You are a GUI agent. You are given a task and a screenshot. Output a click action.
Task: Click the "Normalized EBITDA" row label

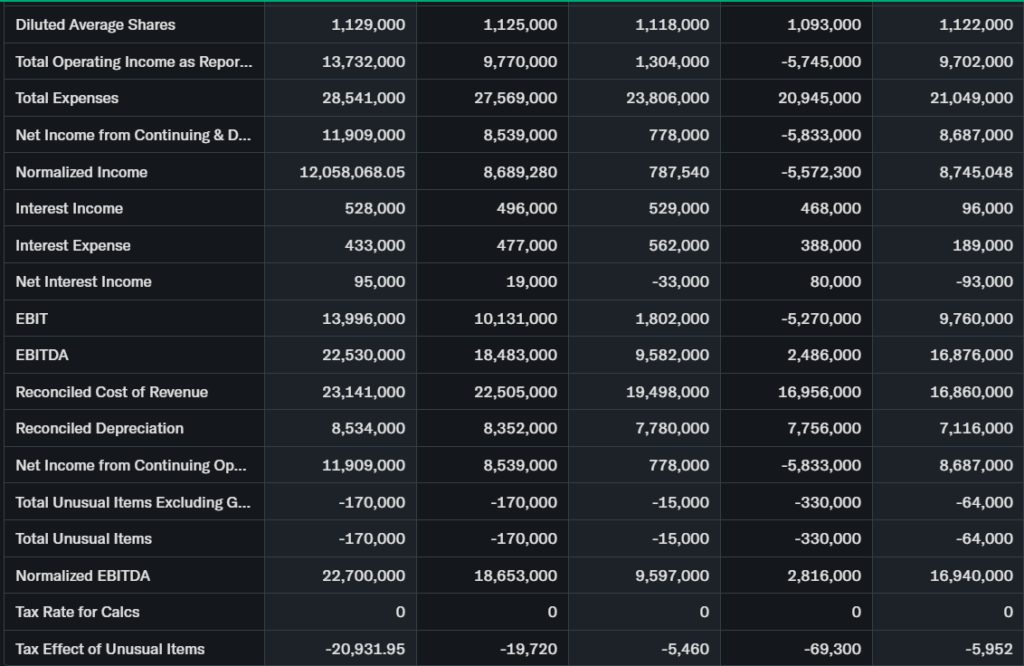(83, 576)
